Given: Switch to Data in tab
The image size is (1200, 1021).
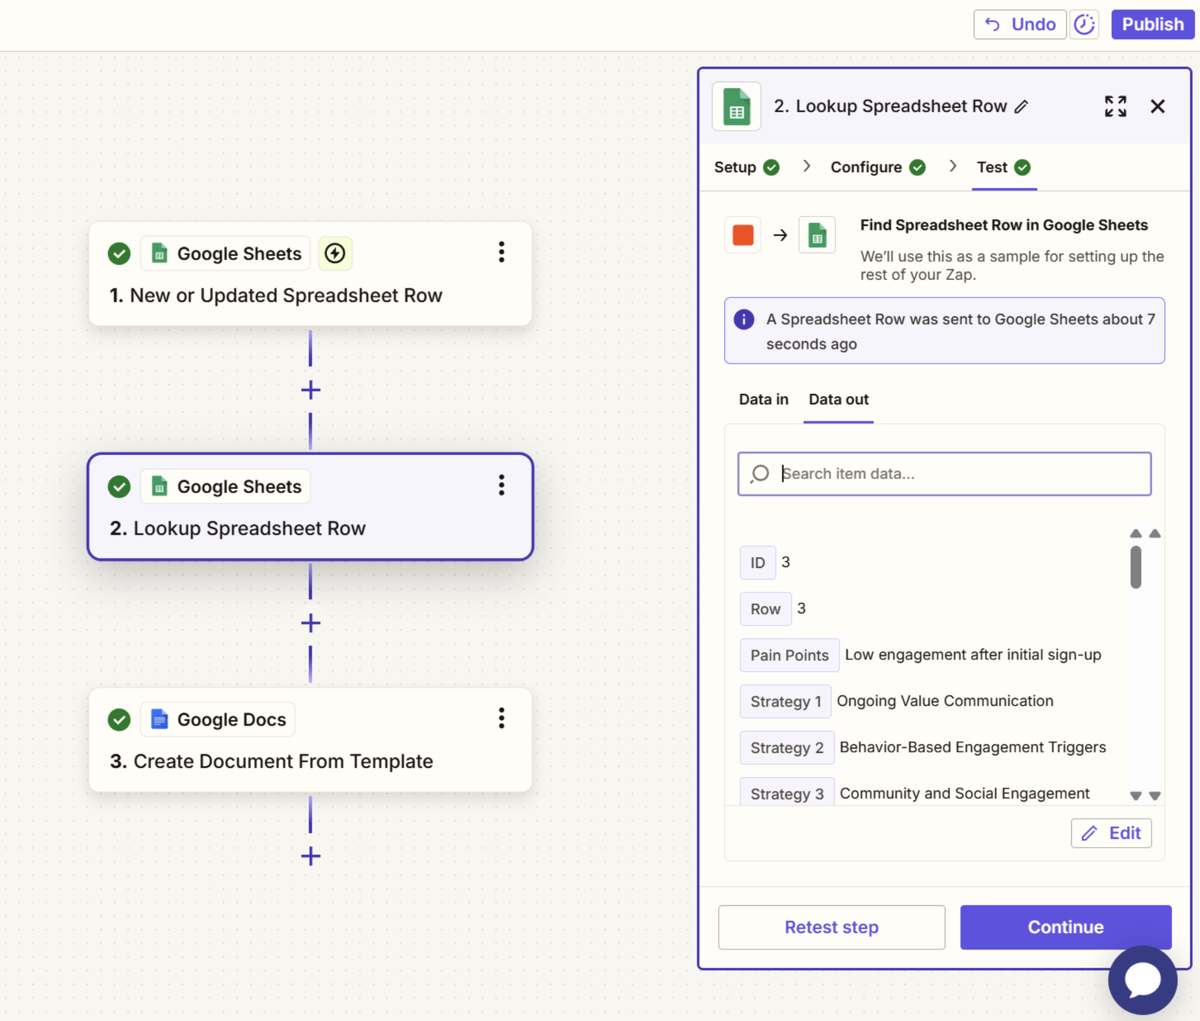Looking at the screenshot, I should (x=763, y=399).
